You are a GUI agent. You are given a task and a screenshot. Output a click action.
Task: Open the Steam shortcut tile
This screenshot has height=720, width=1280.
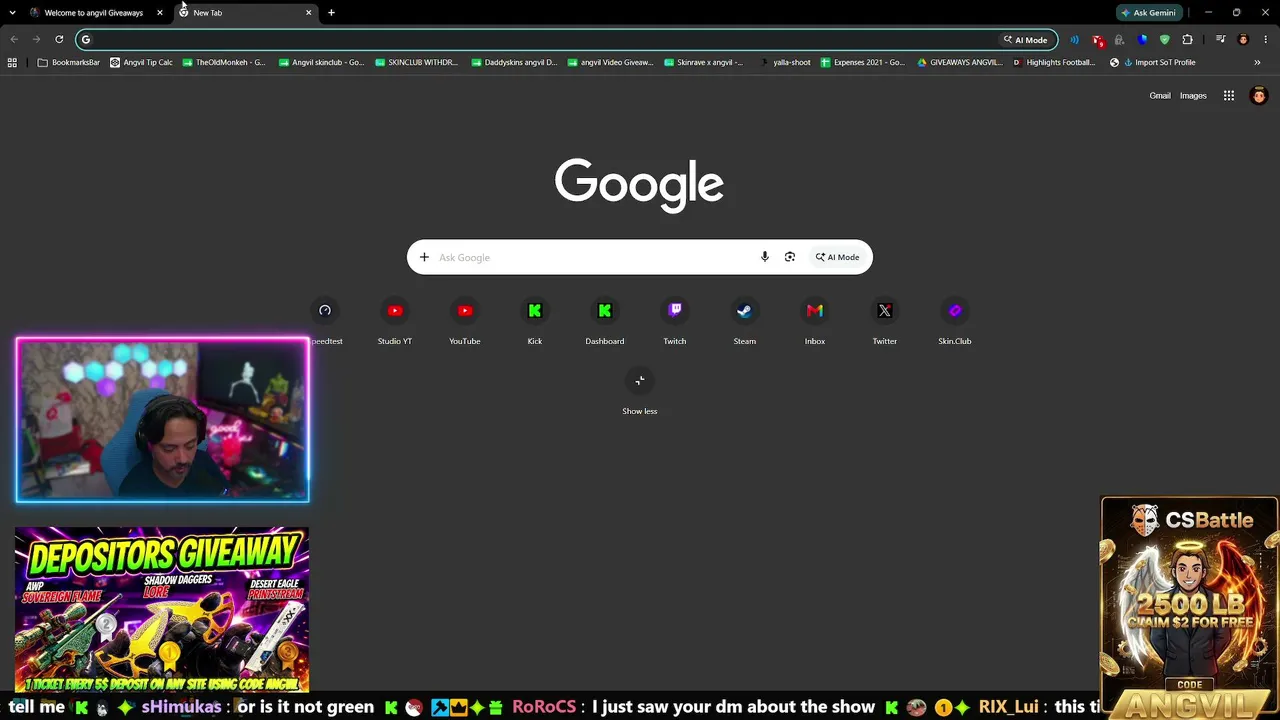(x=745, y=322)
